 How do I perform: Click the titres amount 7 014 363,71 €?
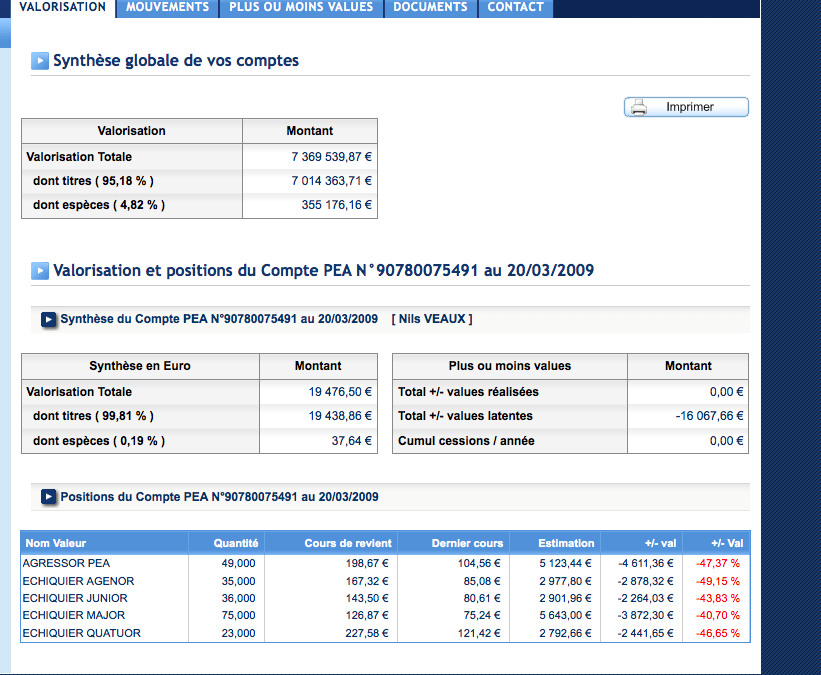[x=331, y=181]
